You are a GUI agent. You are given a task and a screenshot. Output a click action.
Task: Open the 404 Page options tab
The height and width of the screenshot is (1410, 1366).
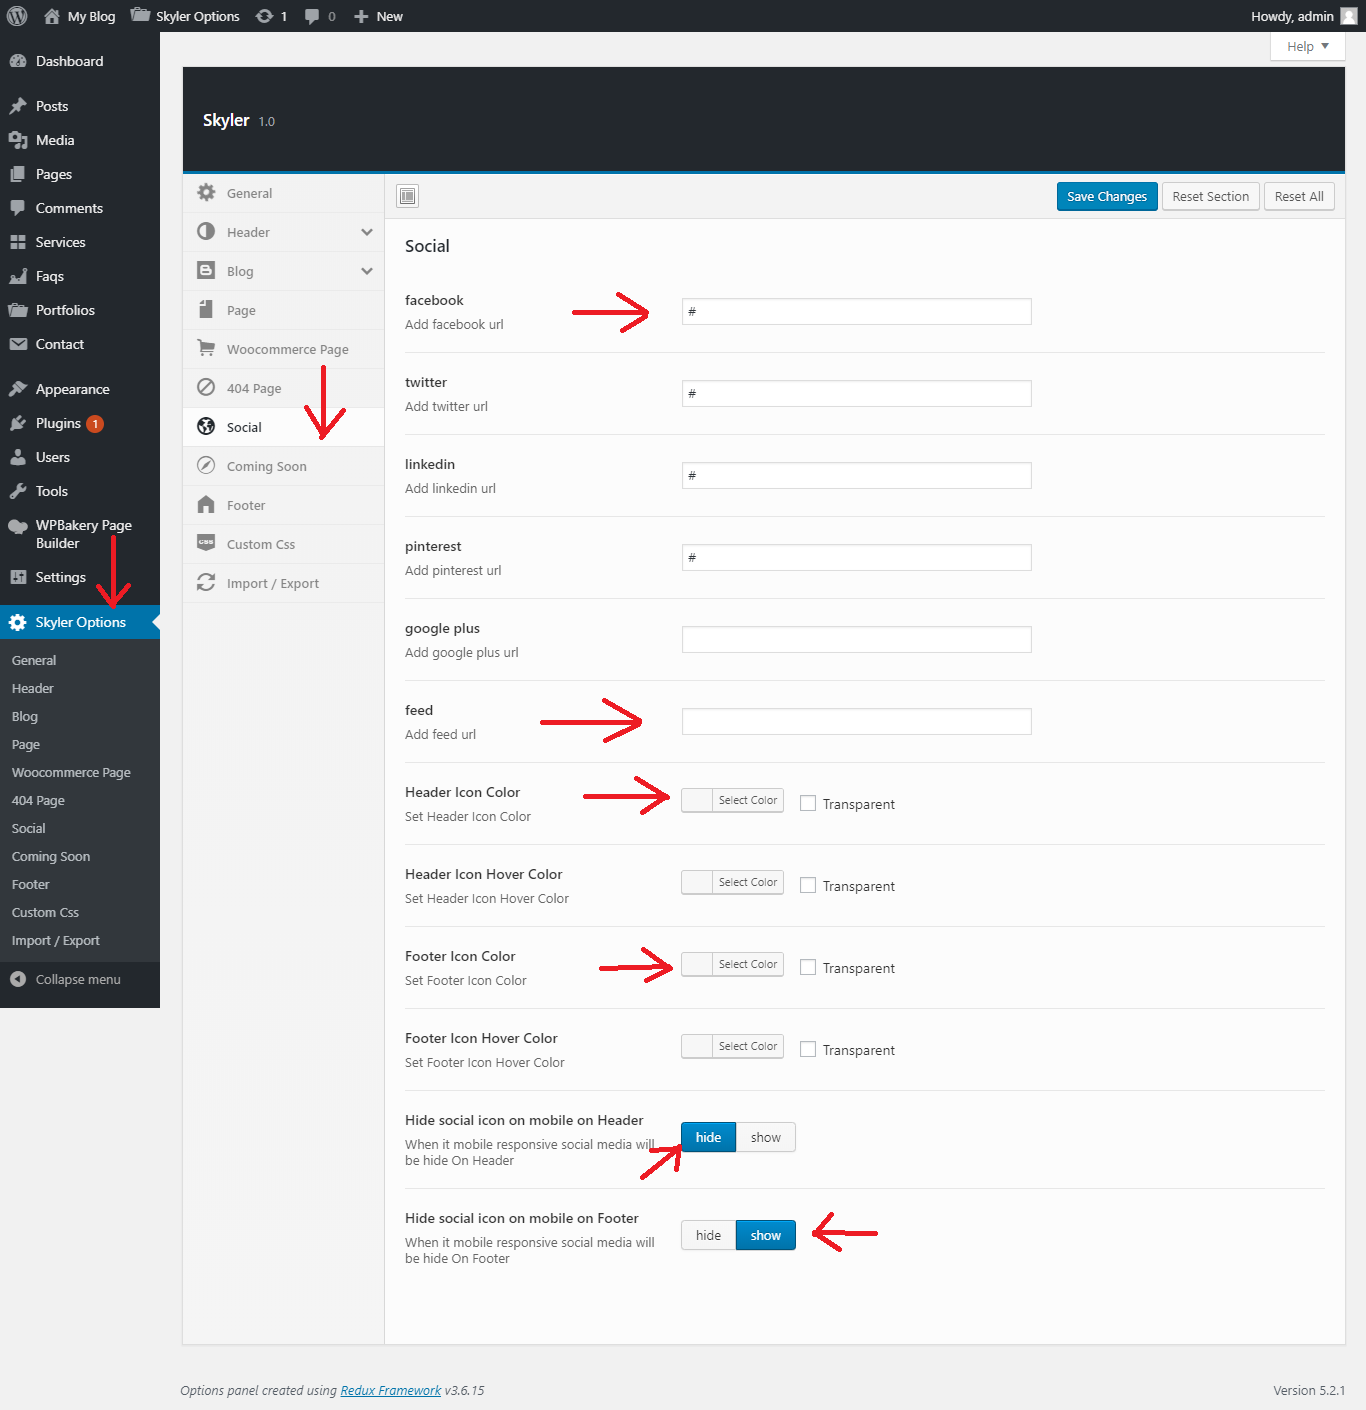pos(283,388)
